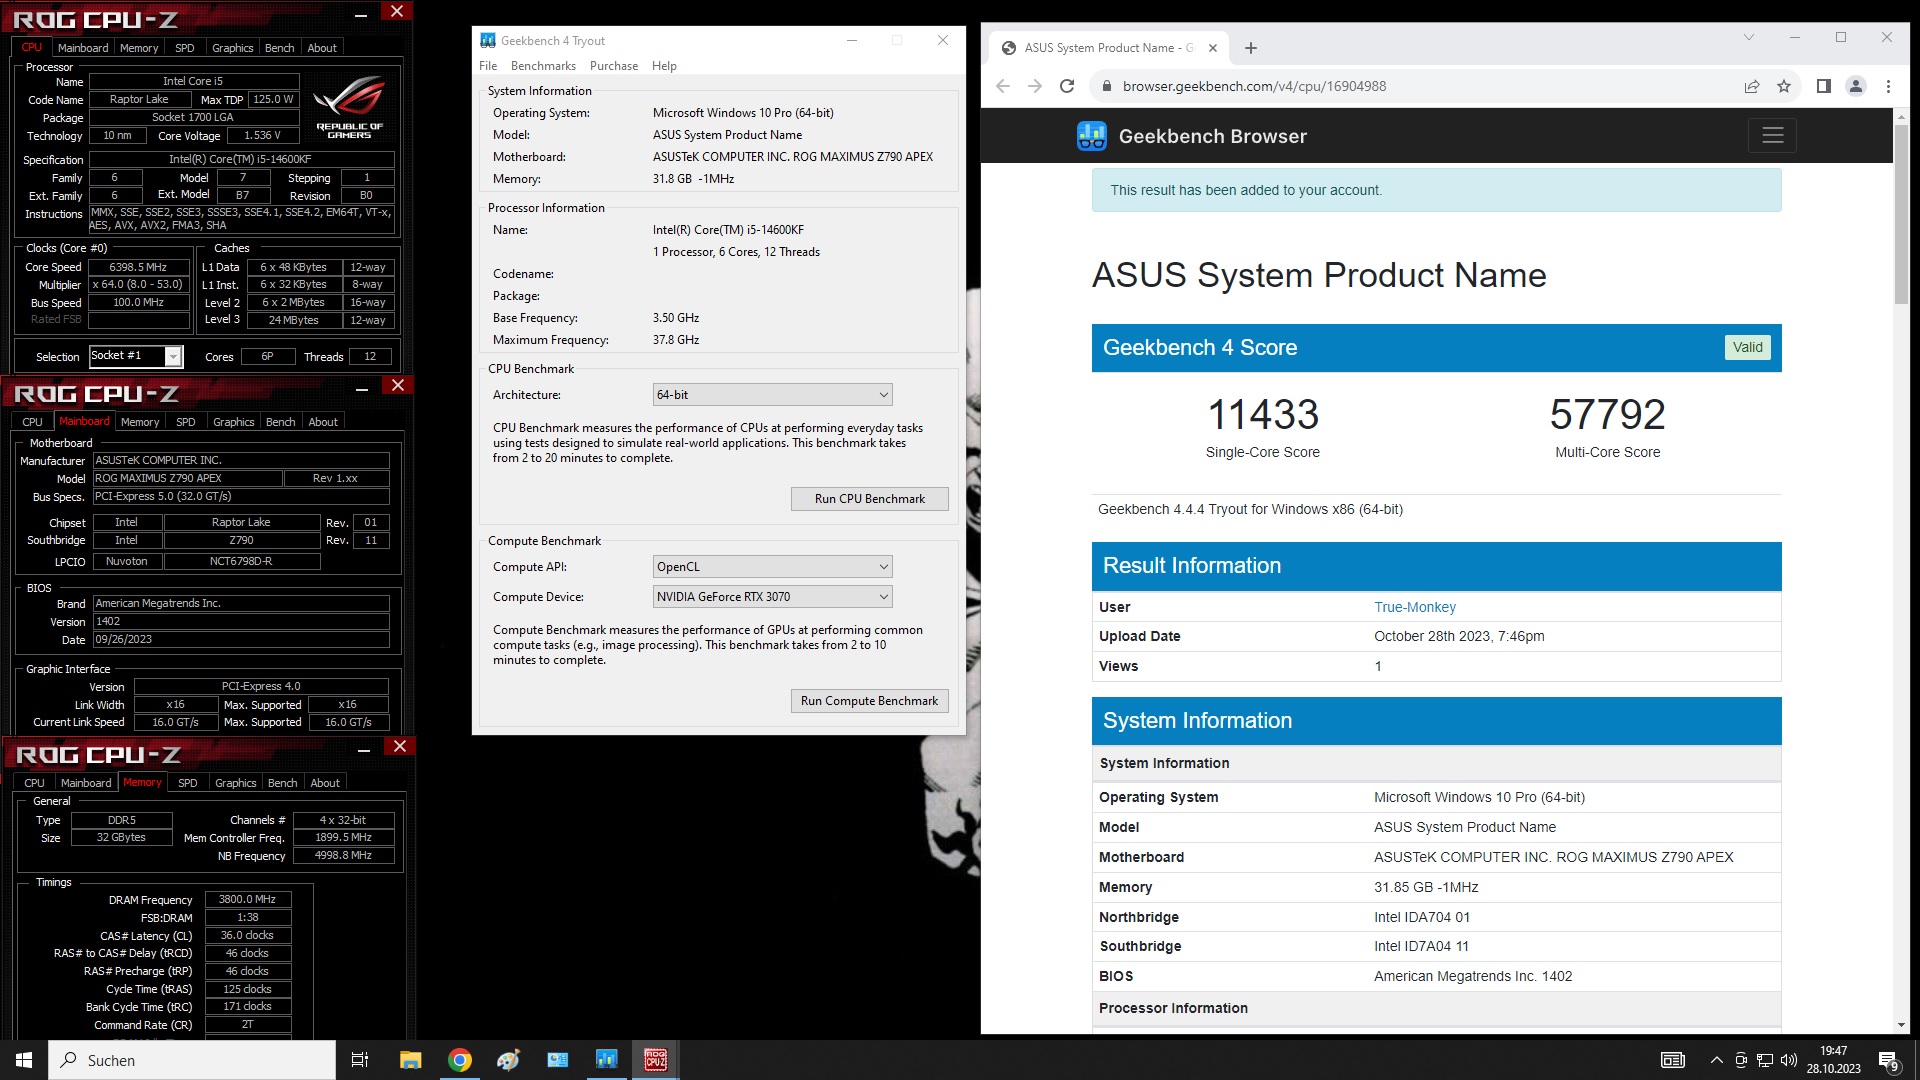The height and width of the screenshot is (1080, 1920).
Task: Click the volume icon in system tray
Action: 1789,1060
